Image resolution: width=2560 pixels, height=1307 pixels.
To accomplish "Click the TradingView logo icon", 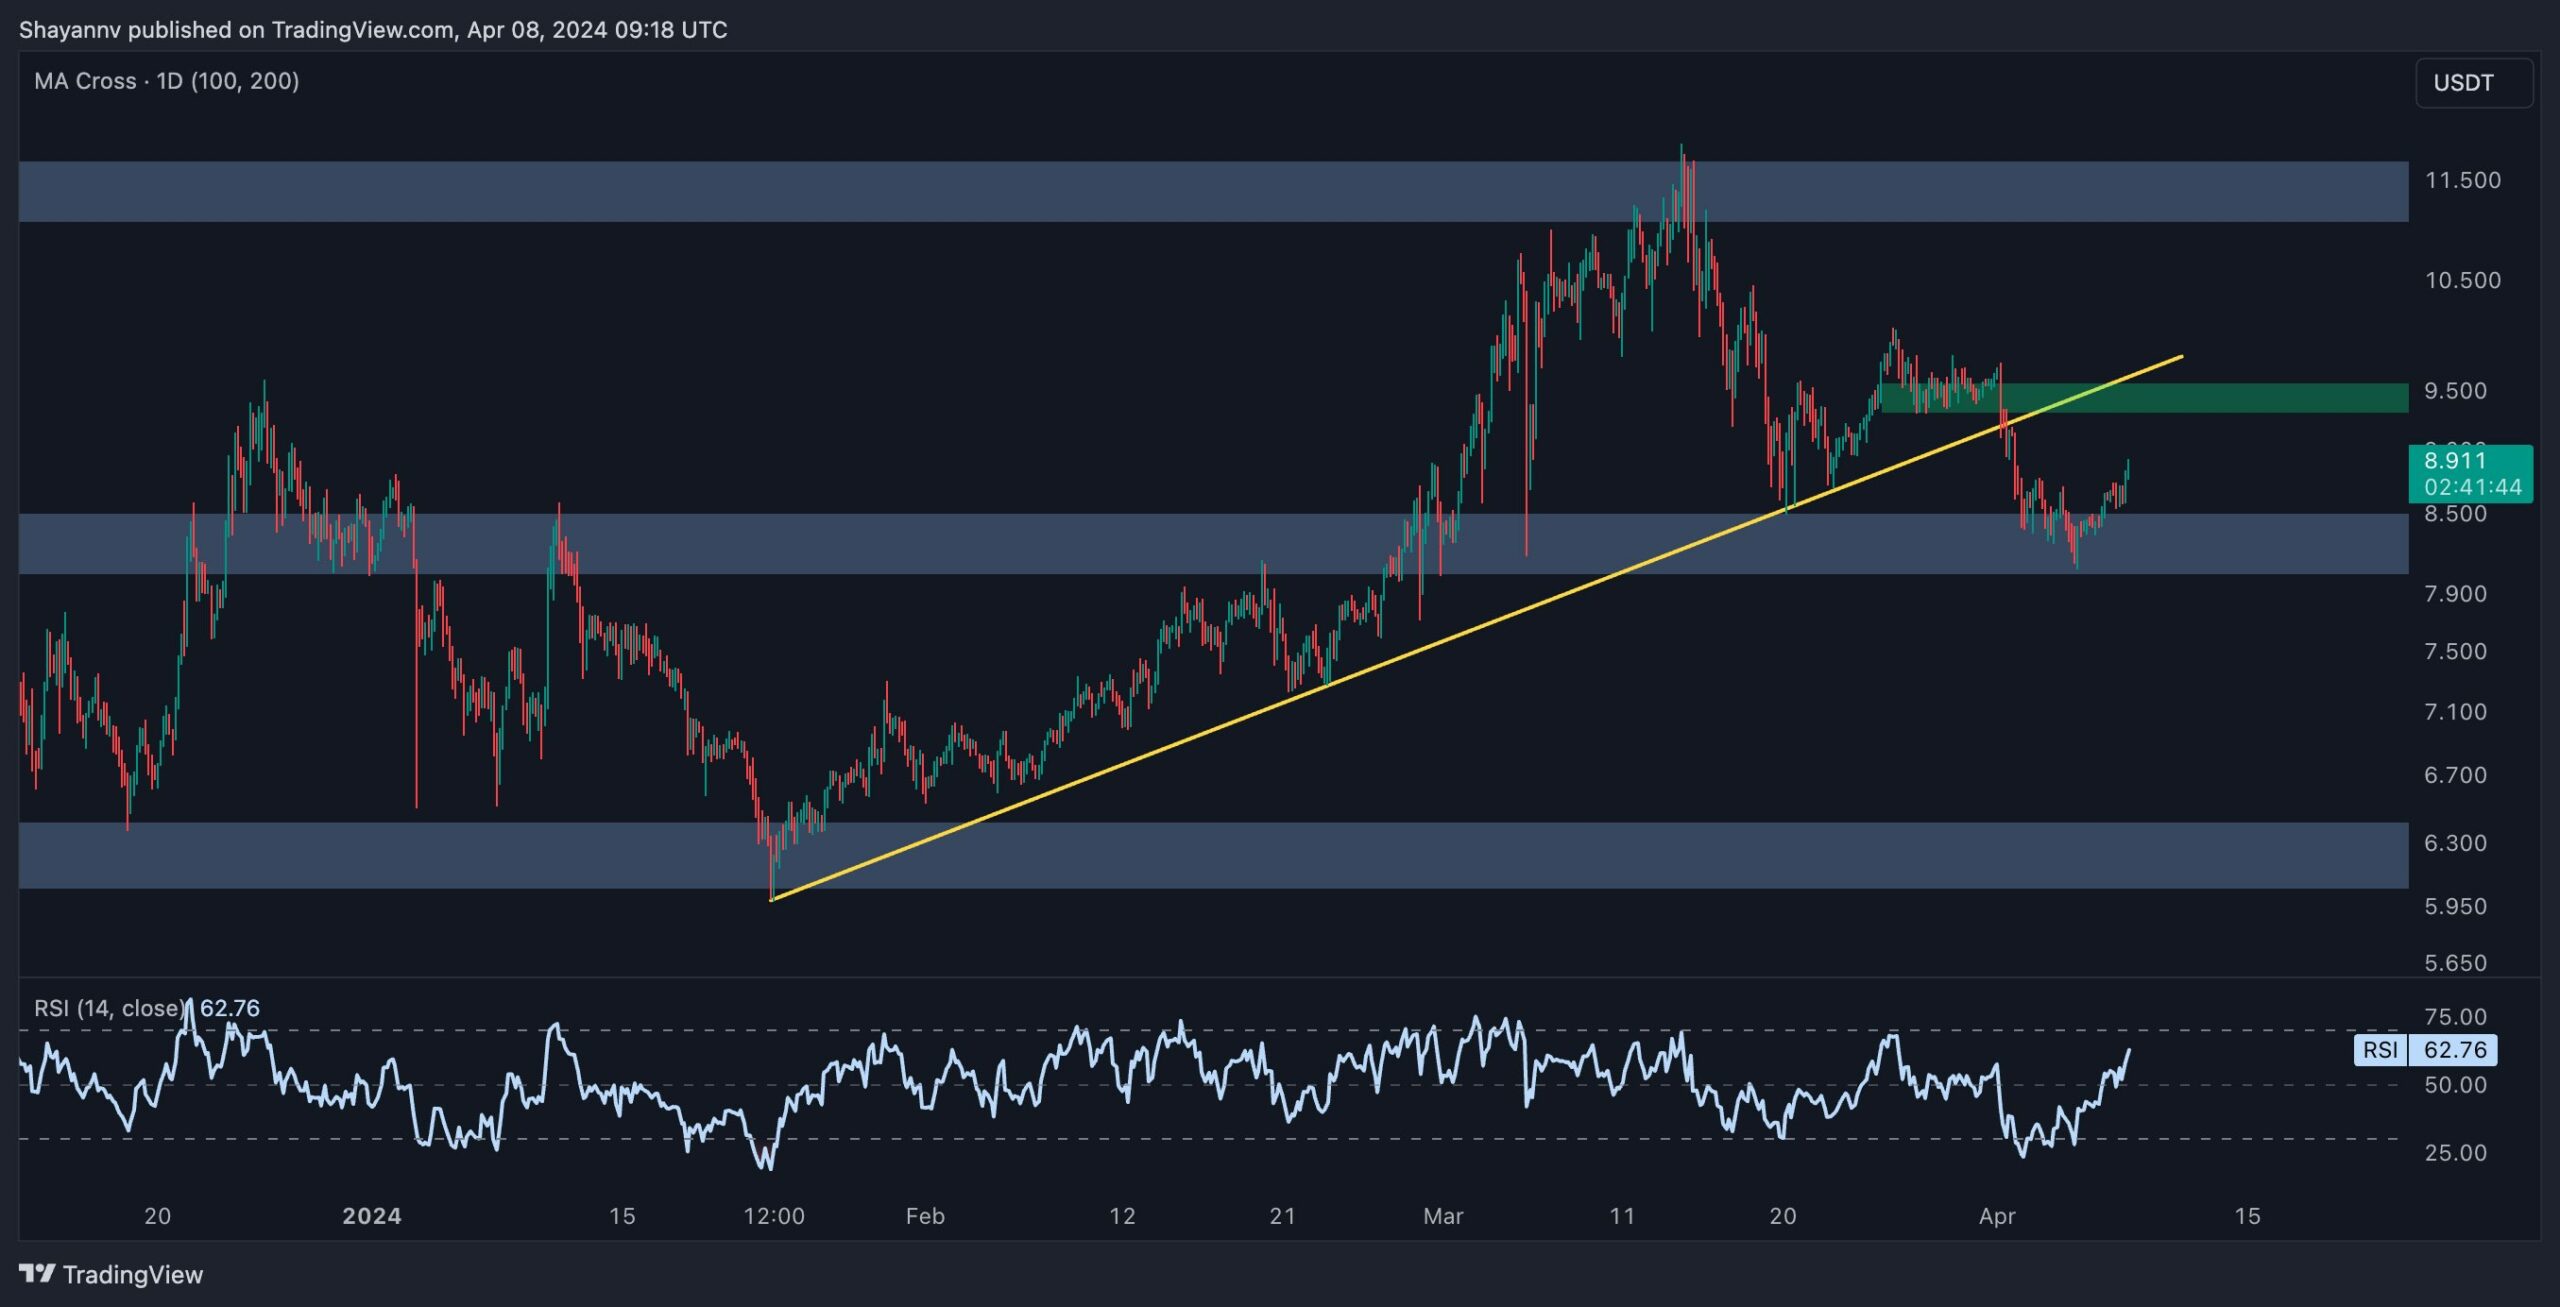I will (37, 1273).
